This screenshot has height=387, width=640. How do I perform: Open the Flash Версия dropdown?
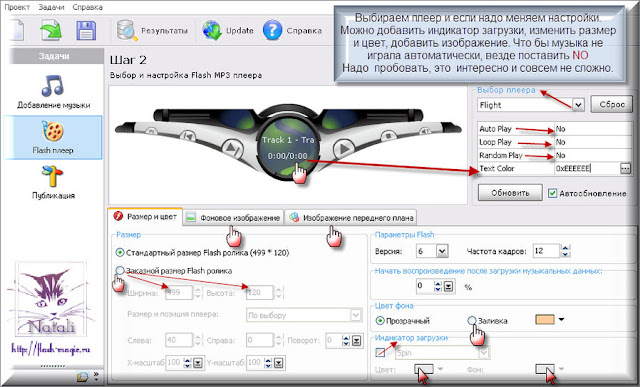click(x=442, y=251)
